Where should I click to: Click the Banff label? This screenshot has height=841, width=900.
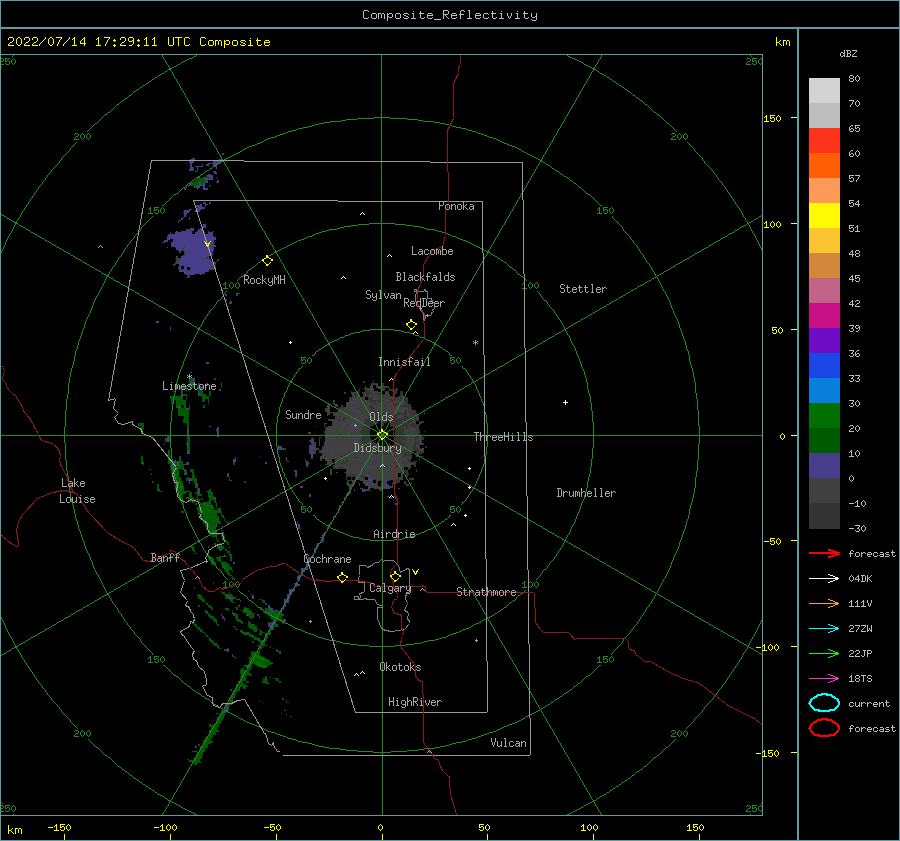click(x=165, y=558)
